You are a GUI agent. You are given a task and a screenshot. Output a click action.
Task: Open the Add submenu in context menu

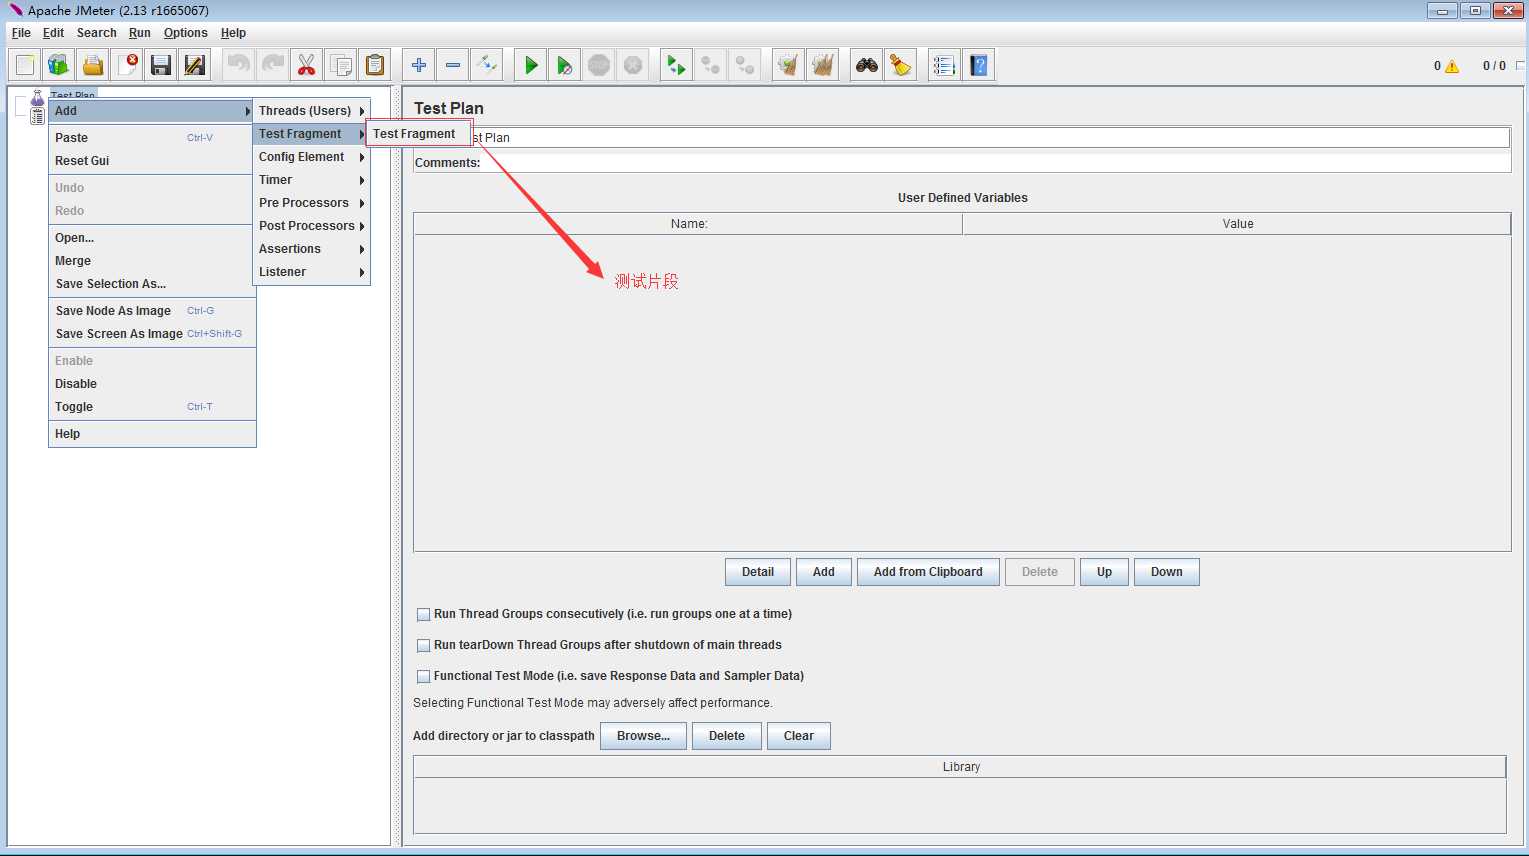152,111
